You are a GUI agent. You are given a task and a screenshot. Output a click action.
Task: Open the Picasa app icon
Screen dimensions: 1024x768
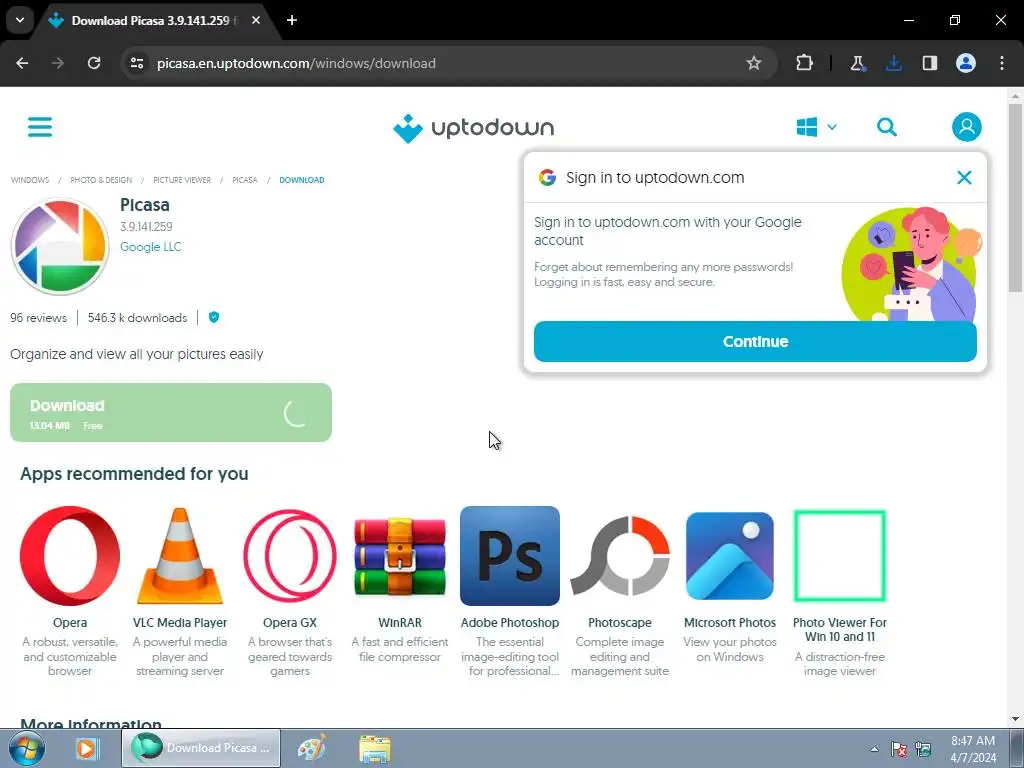(x=60, y=246)
